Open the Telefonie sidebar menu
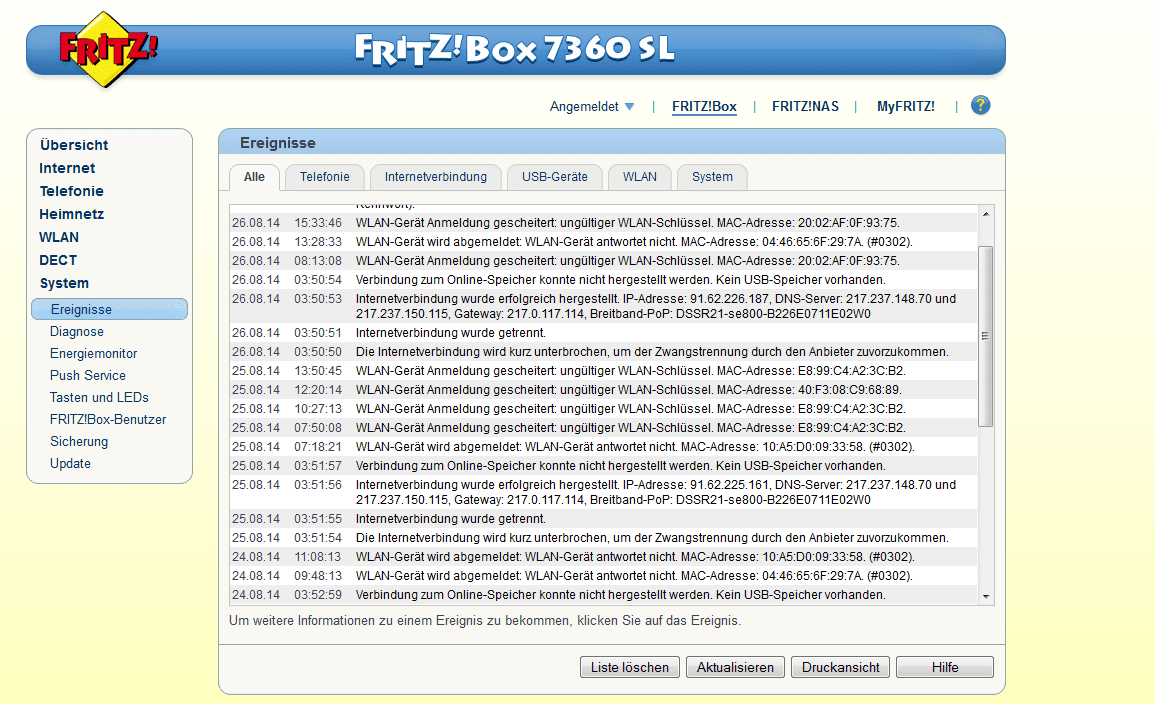Viewport: 1155px width, 726px height. point(71,191)
